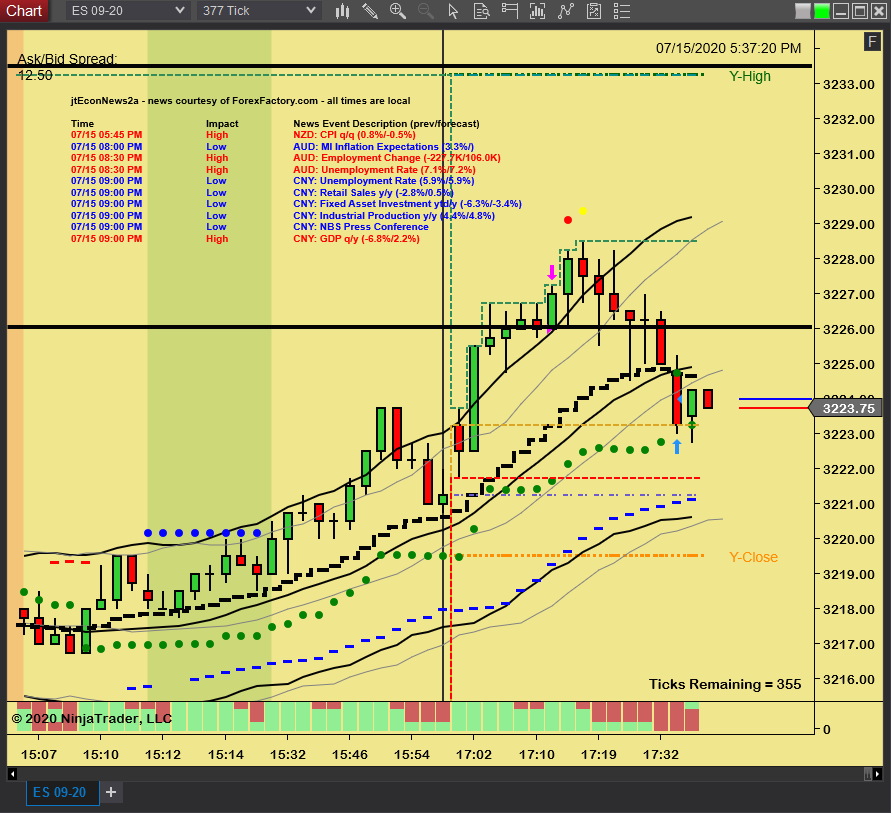Click the magenta down arrow signal marker
891x813 pixels.
pos(551,273)
